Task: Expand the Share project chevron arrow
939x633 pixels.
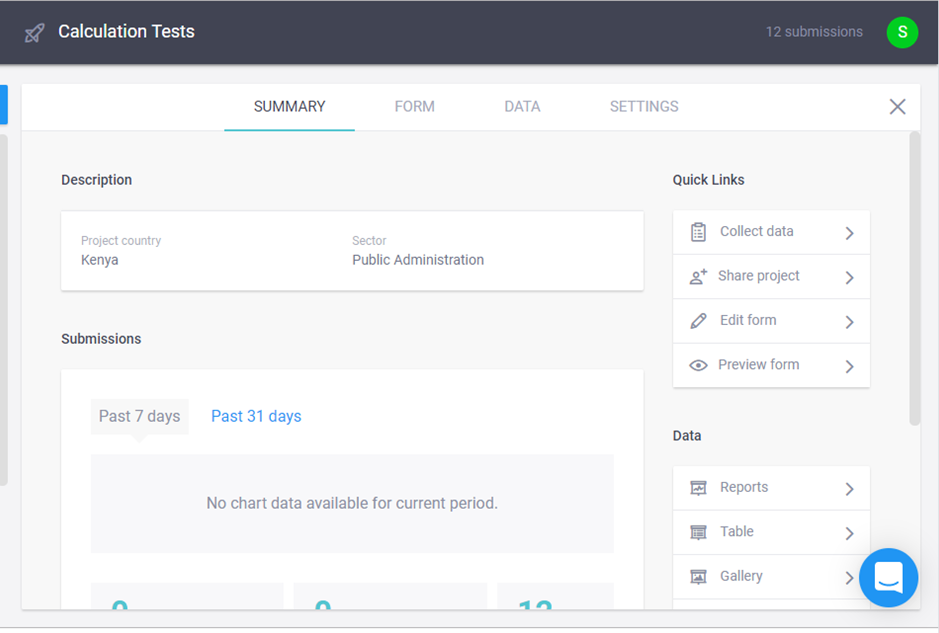Action: pos(849,278)
